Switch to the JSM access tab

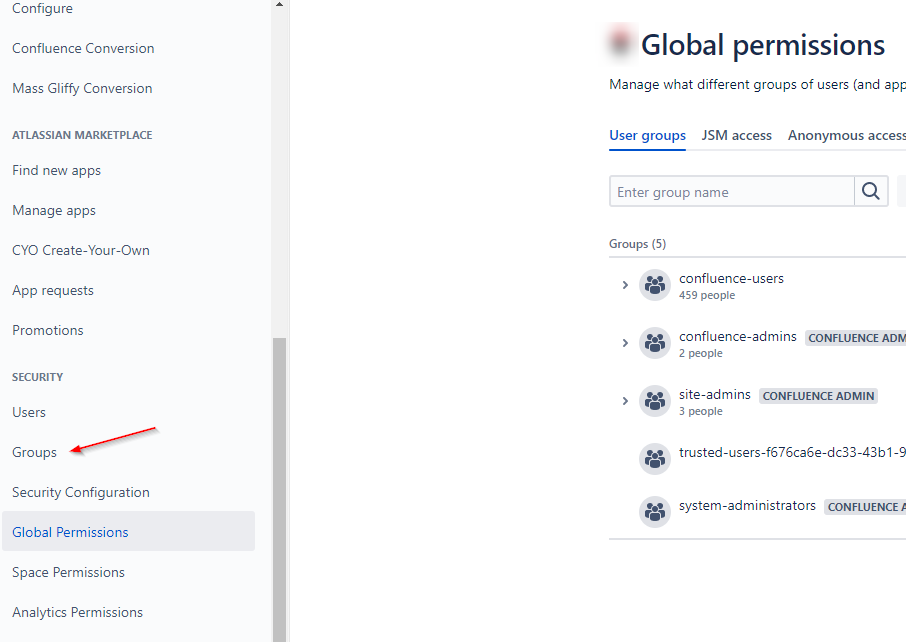click(x=736, y=135)
